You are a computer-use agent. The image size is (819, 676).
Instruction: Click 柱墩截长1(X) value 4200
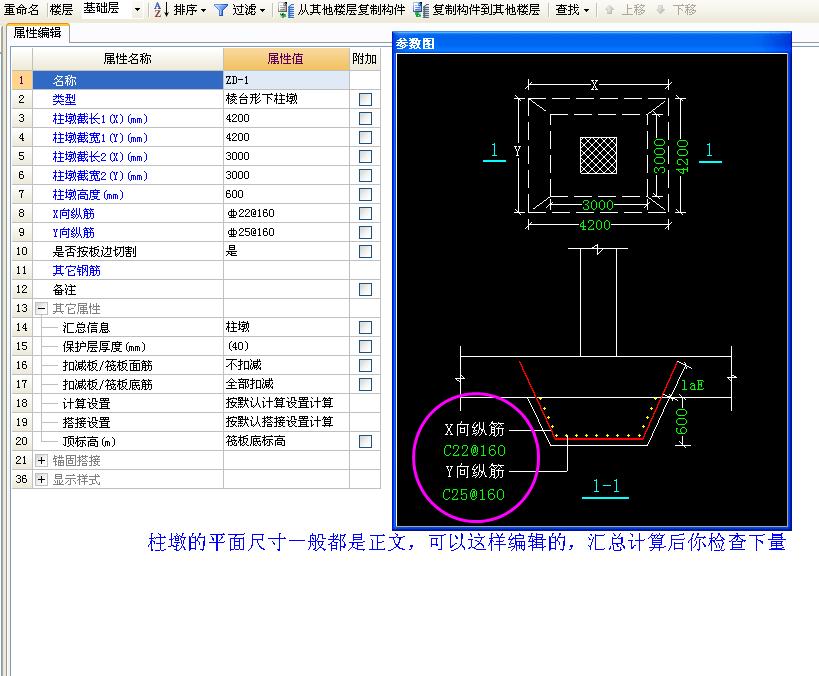pos(286,118)
